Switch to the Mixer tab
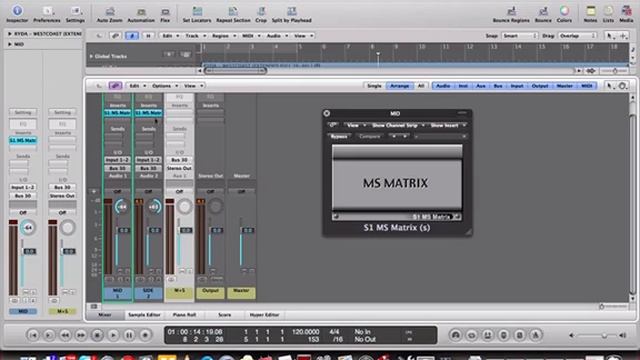Screen dimensions: 640x360 click(105, 315)
